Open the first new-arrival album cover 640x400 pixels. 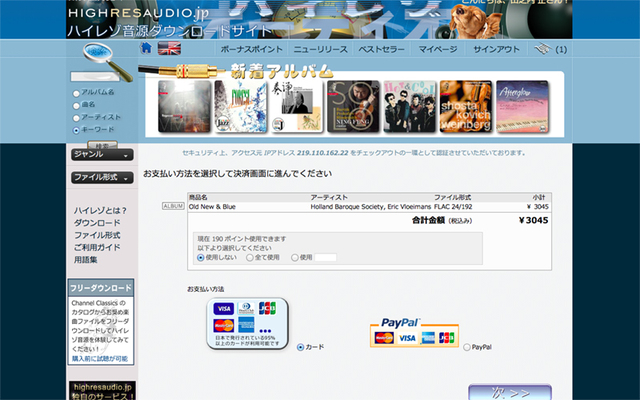(184, 107)
